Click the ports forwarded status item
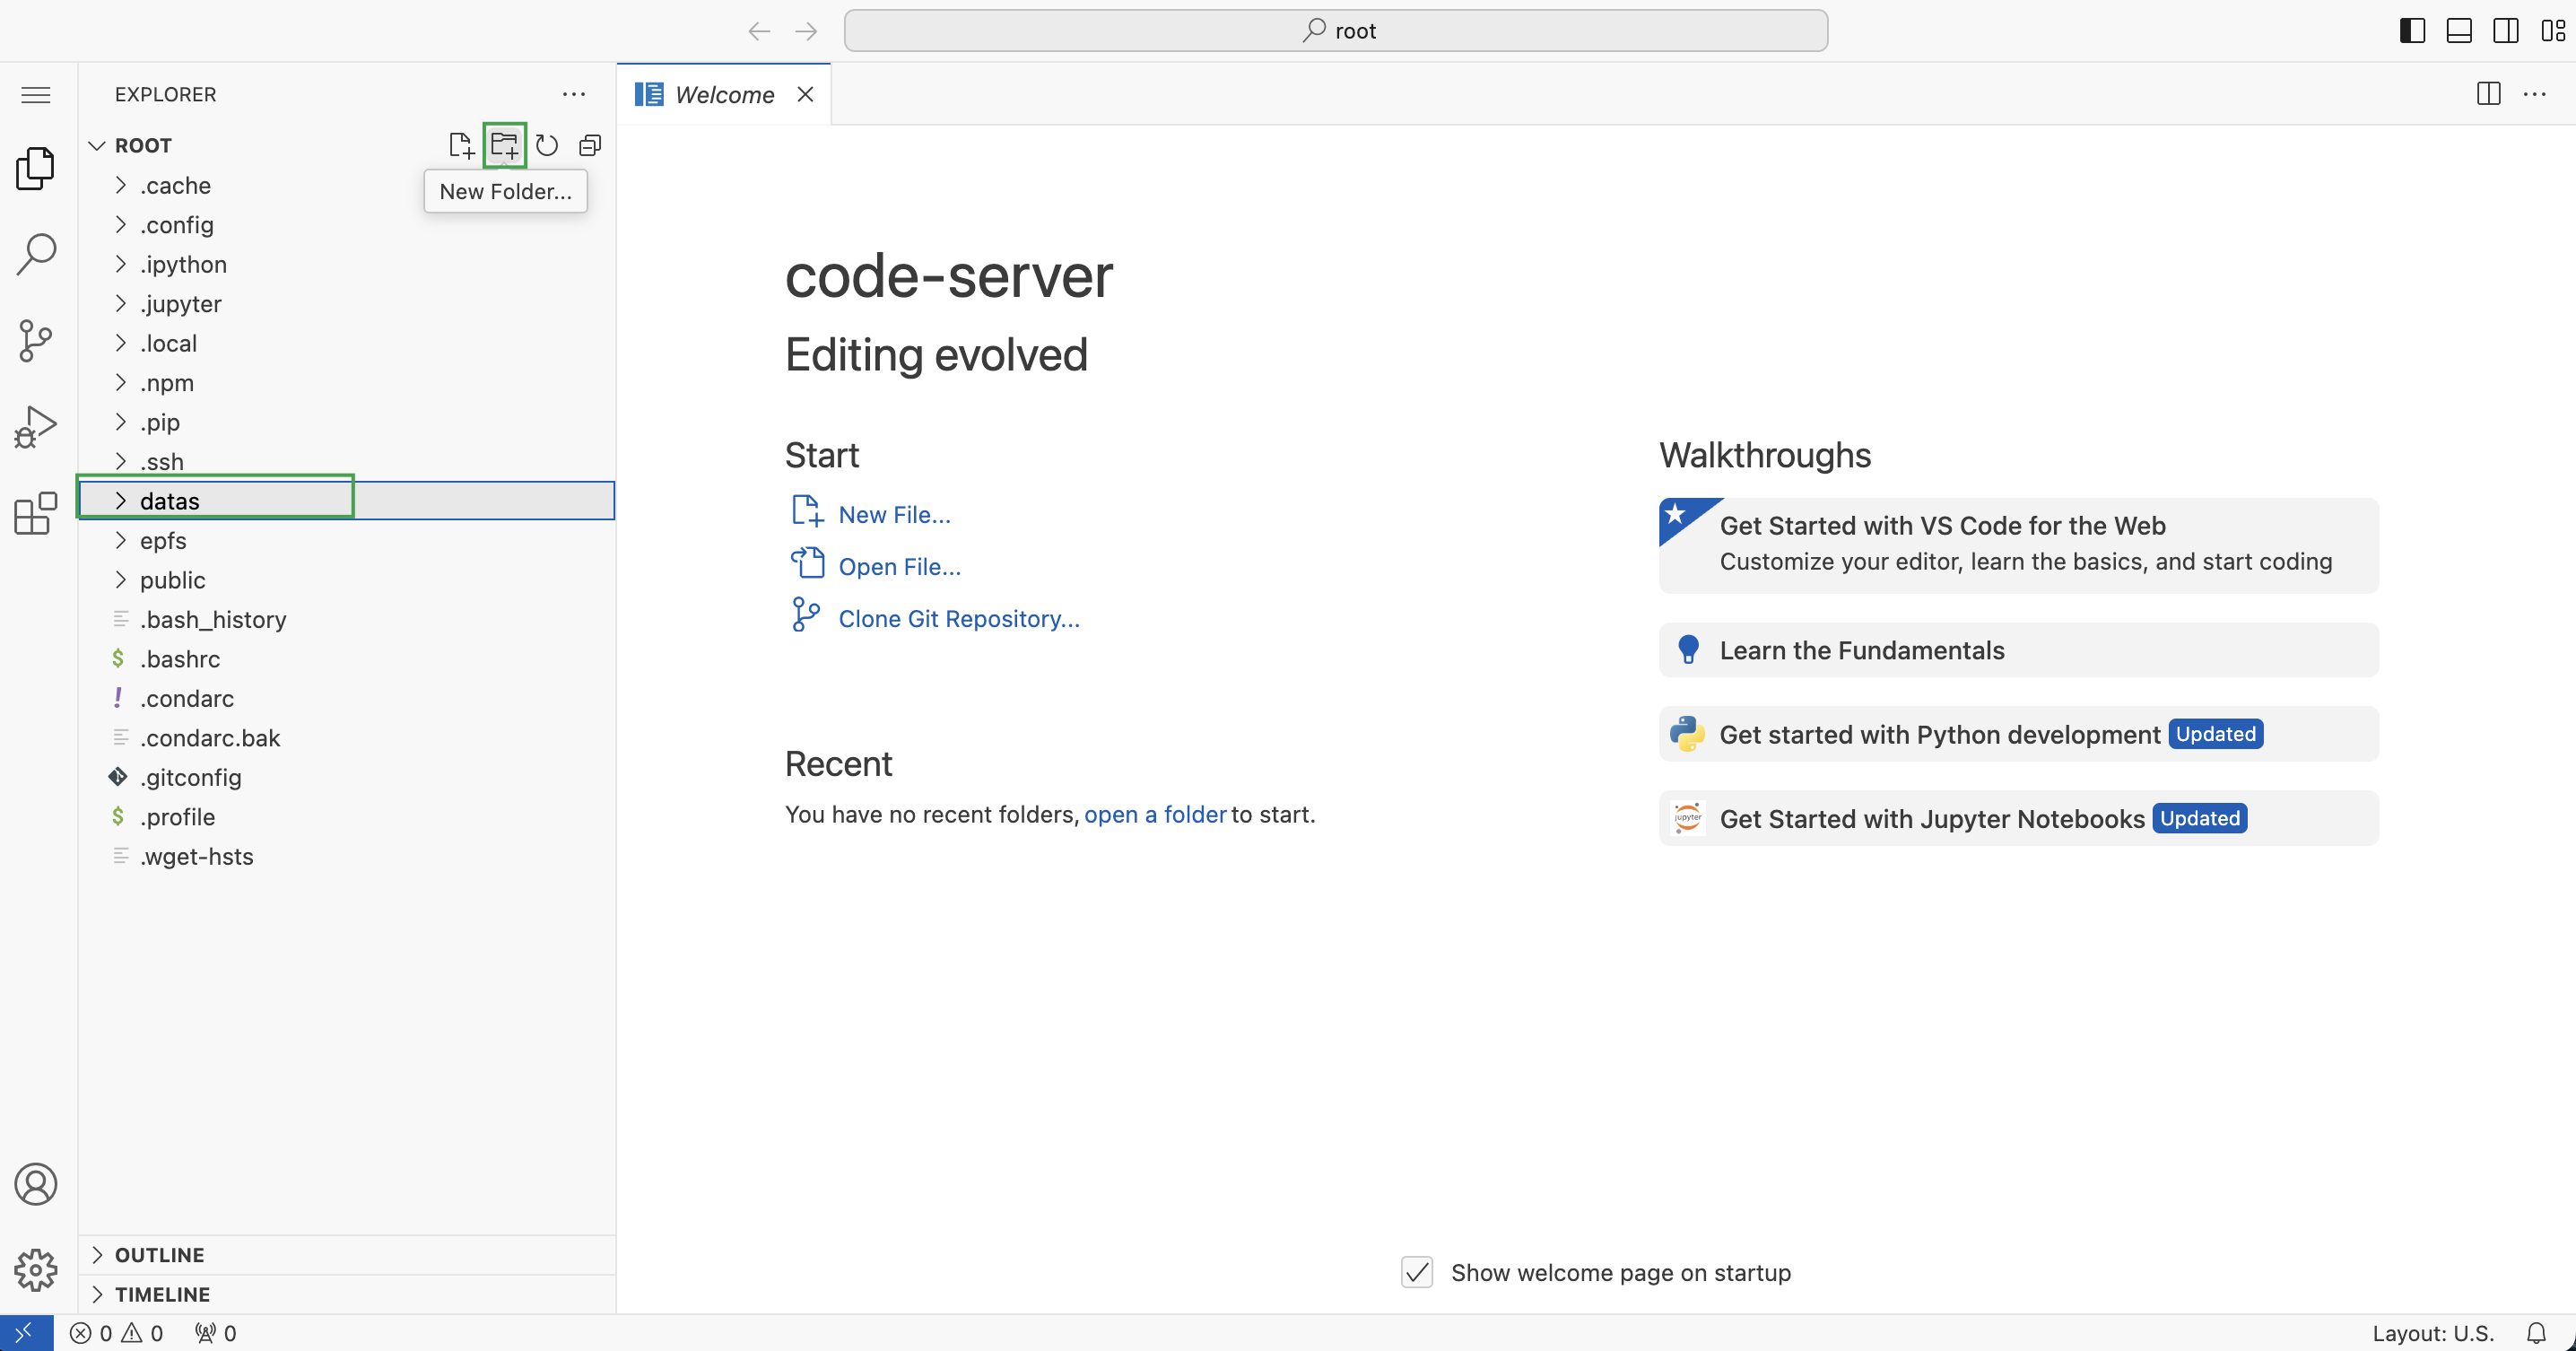This screenshot has height=1351, width=2576. click(x=216, y=1333)
